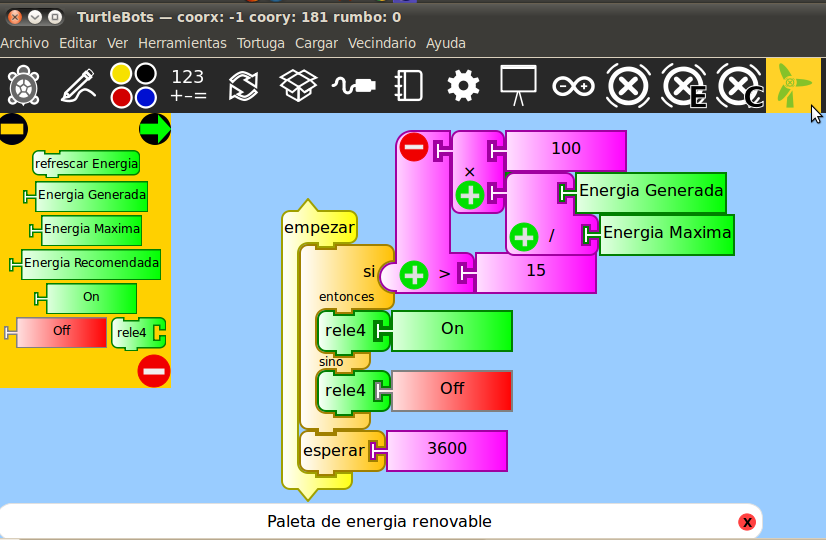
Task: Select 'refrescar Energia' block in palette
Action: pos(86,164)
